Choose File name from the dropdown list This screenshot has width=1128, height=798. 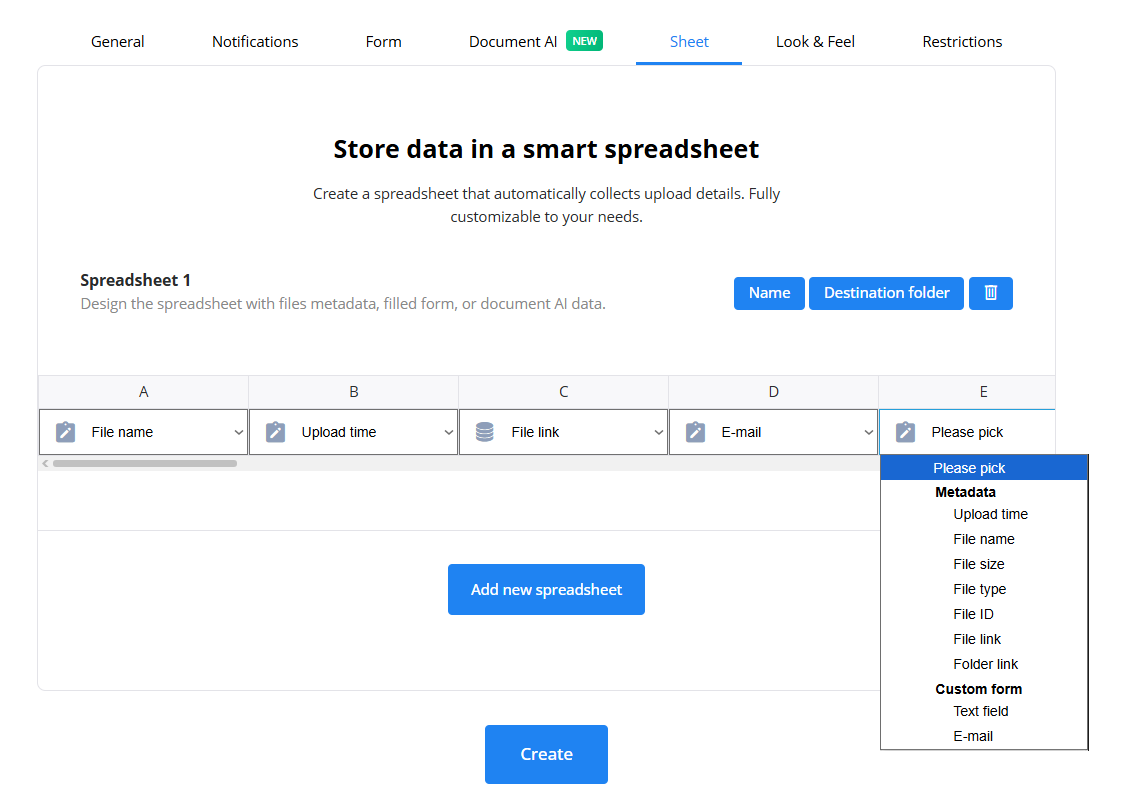pyautogui.click(x=983, y=539)
